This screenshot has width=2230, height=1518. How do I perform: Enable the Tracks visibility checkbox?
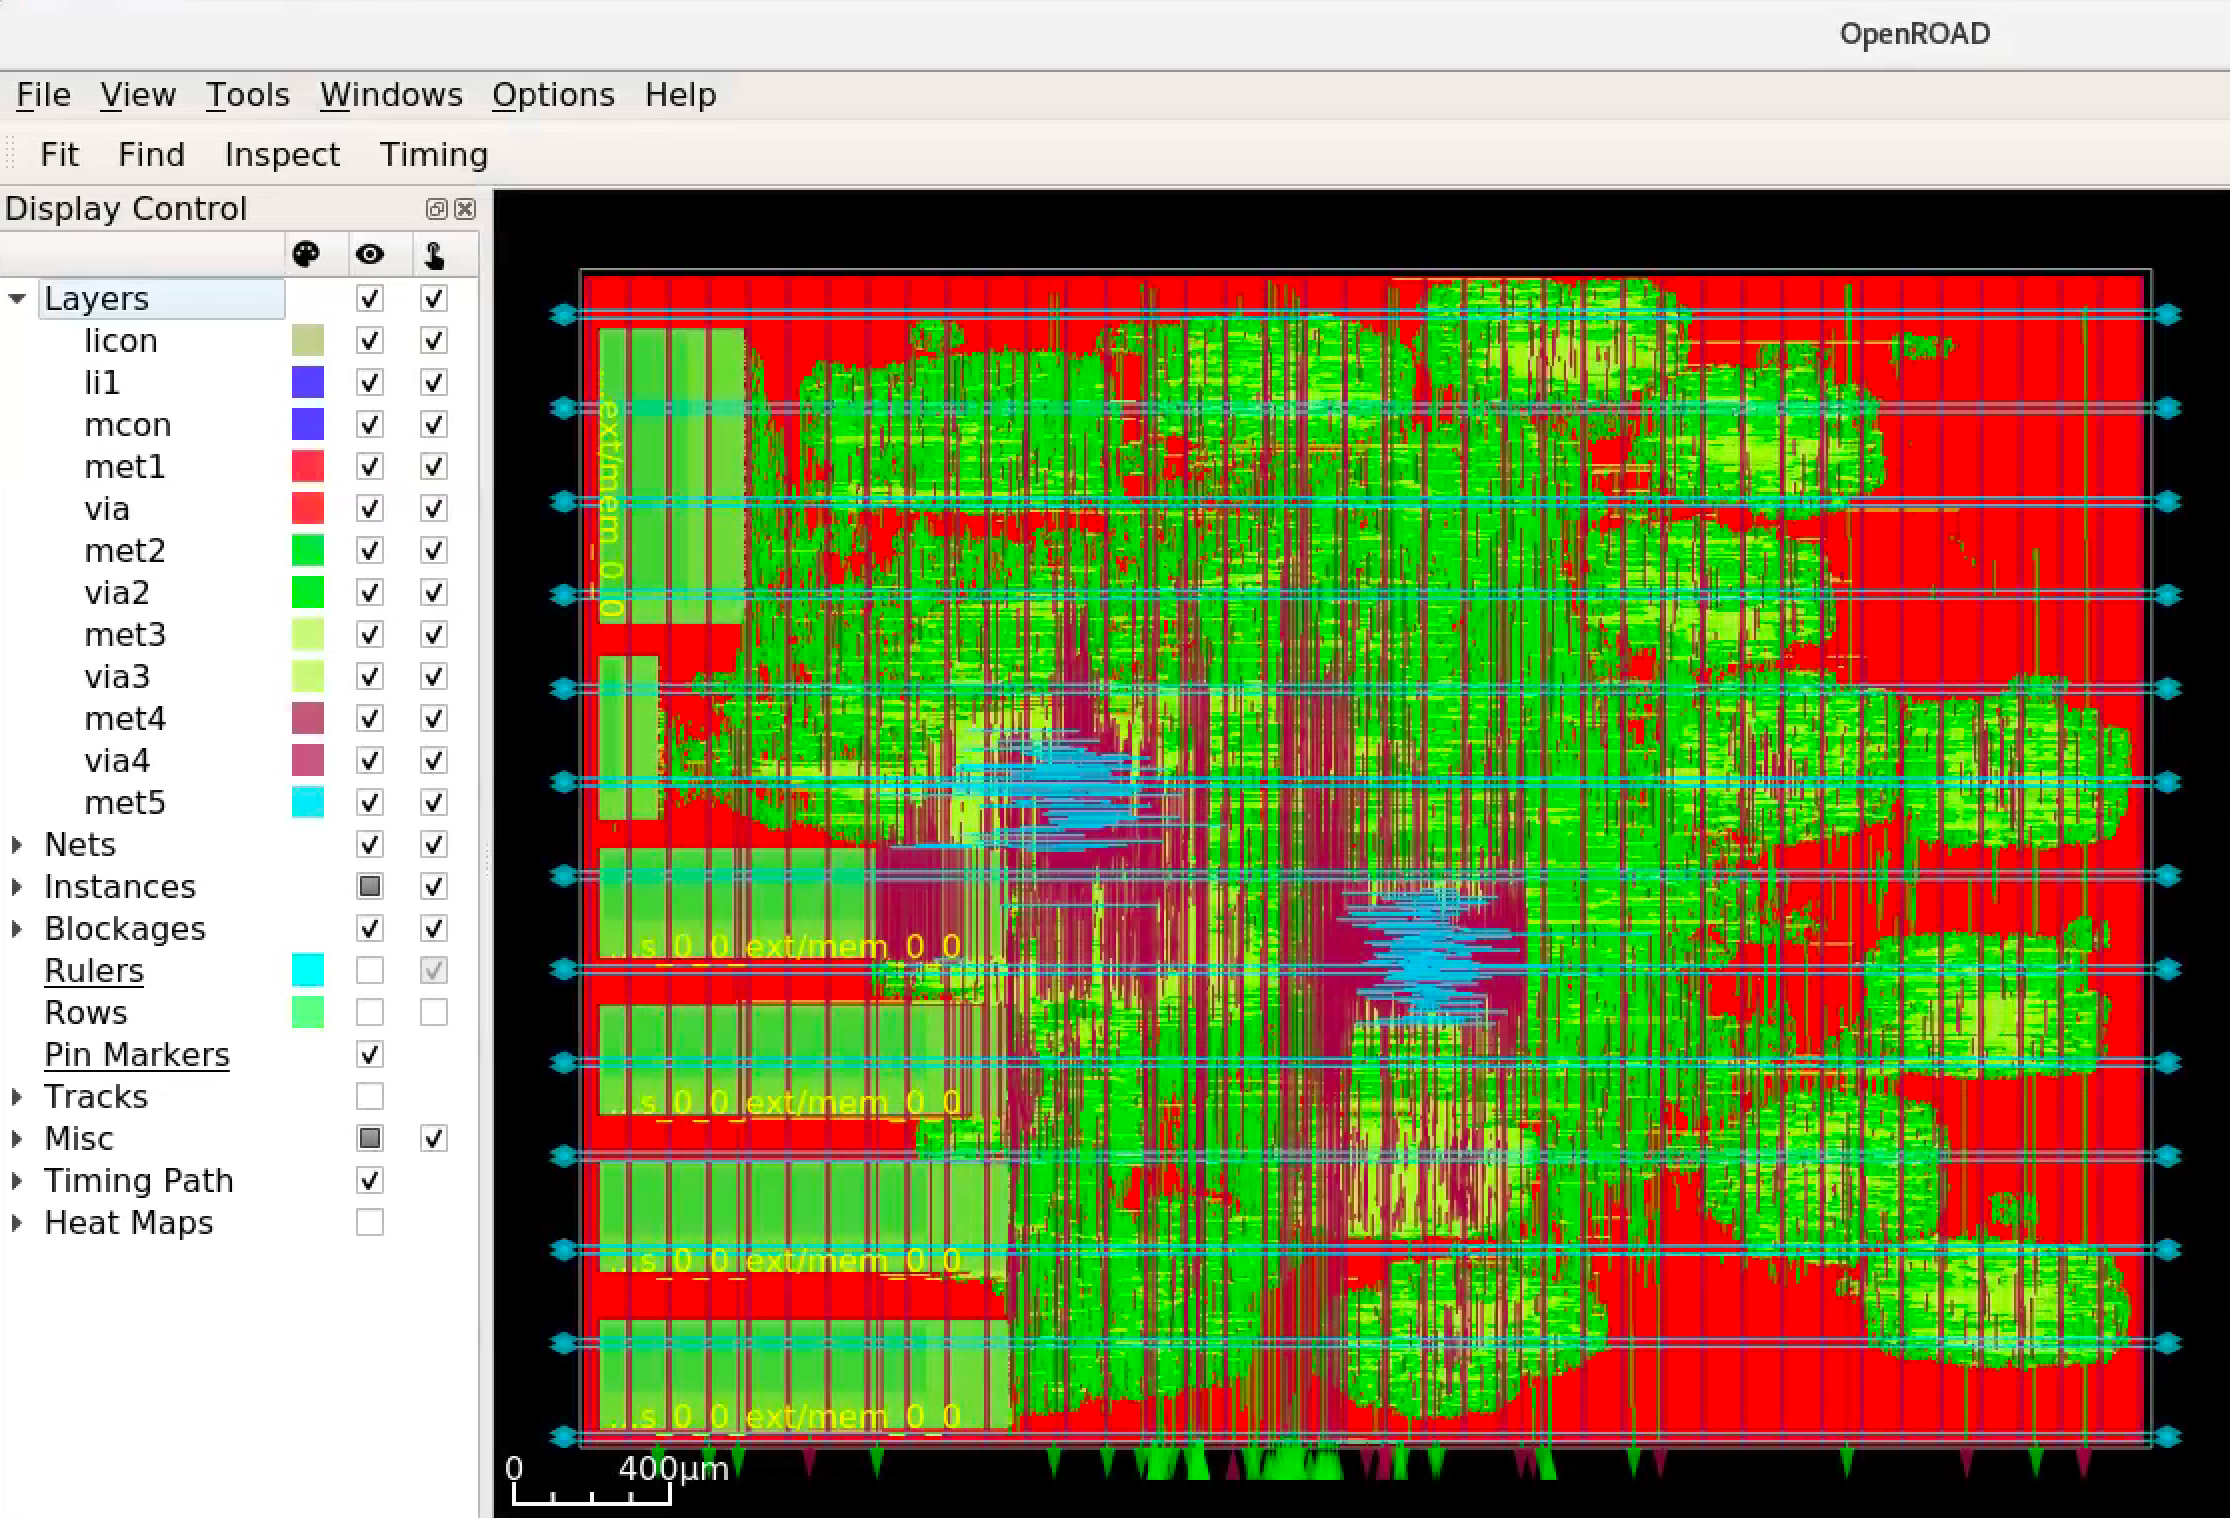pos(369,1097)
